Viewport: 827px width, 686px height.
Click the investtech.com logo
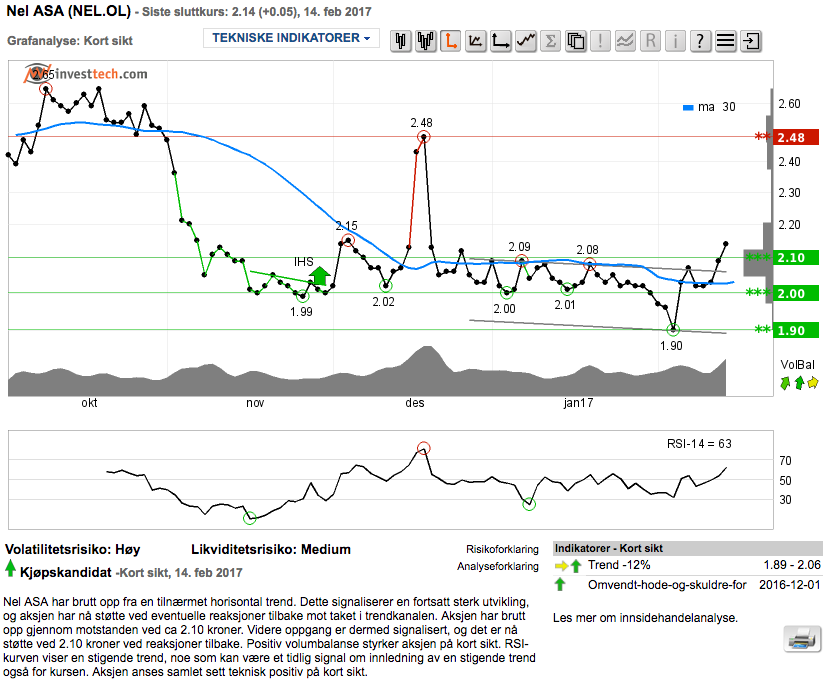point(86,74)
